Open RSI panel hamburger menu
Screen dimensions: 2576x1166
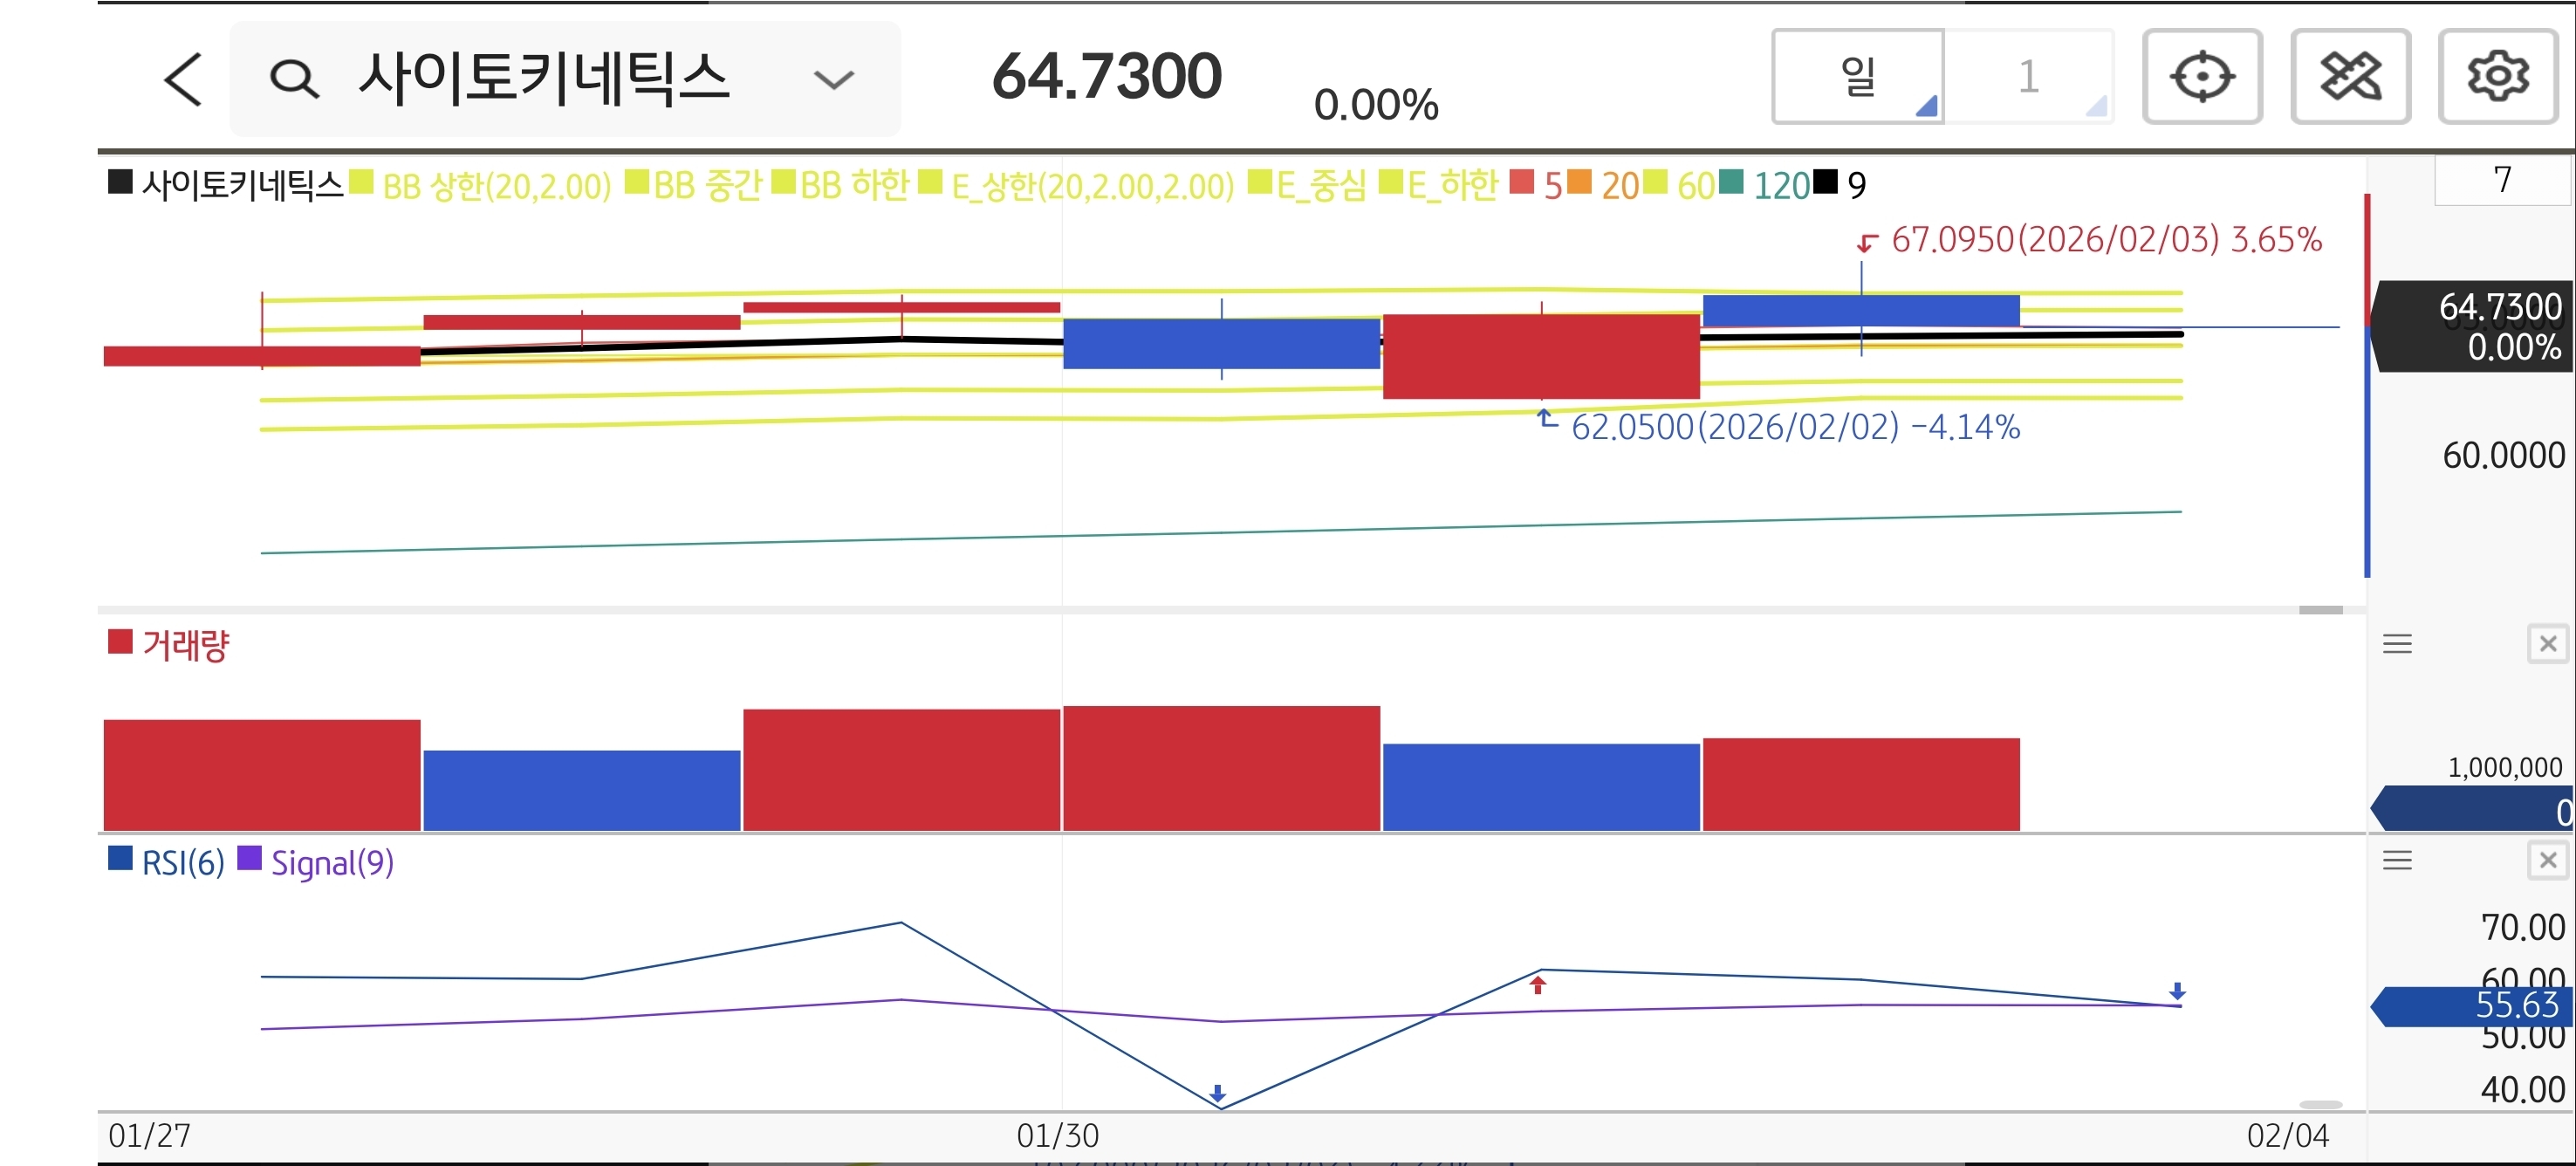(x=2397, y=860)
